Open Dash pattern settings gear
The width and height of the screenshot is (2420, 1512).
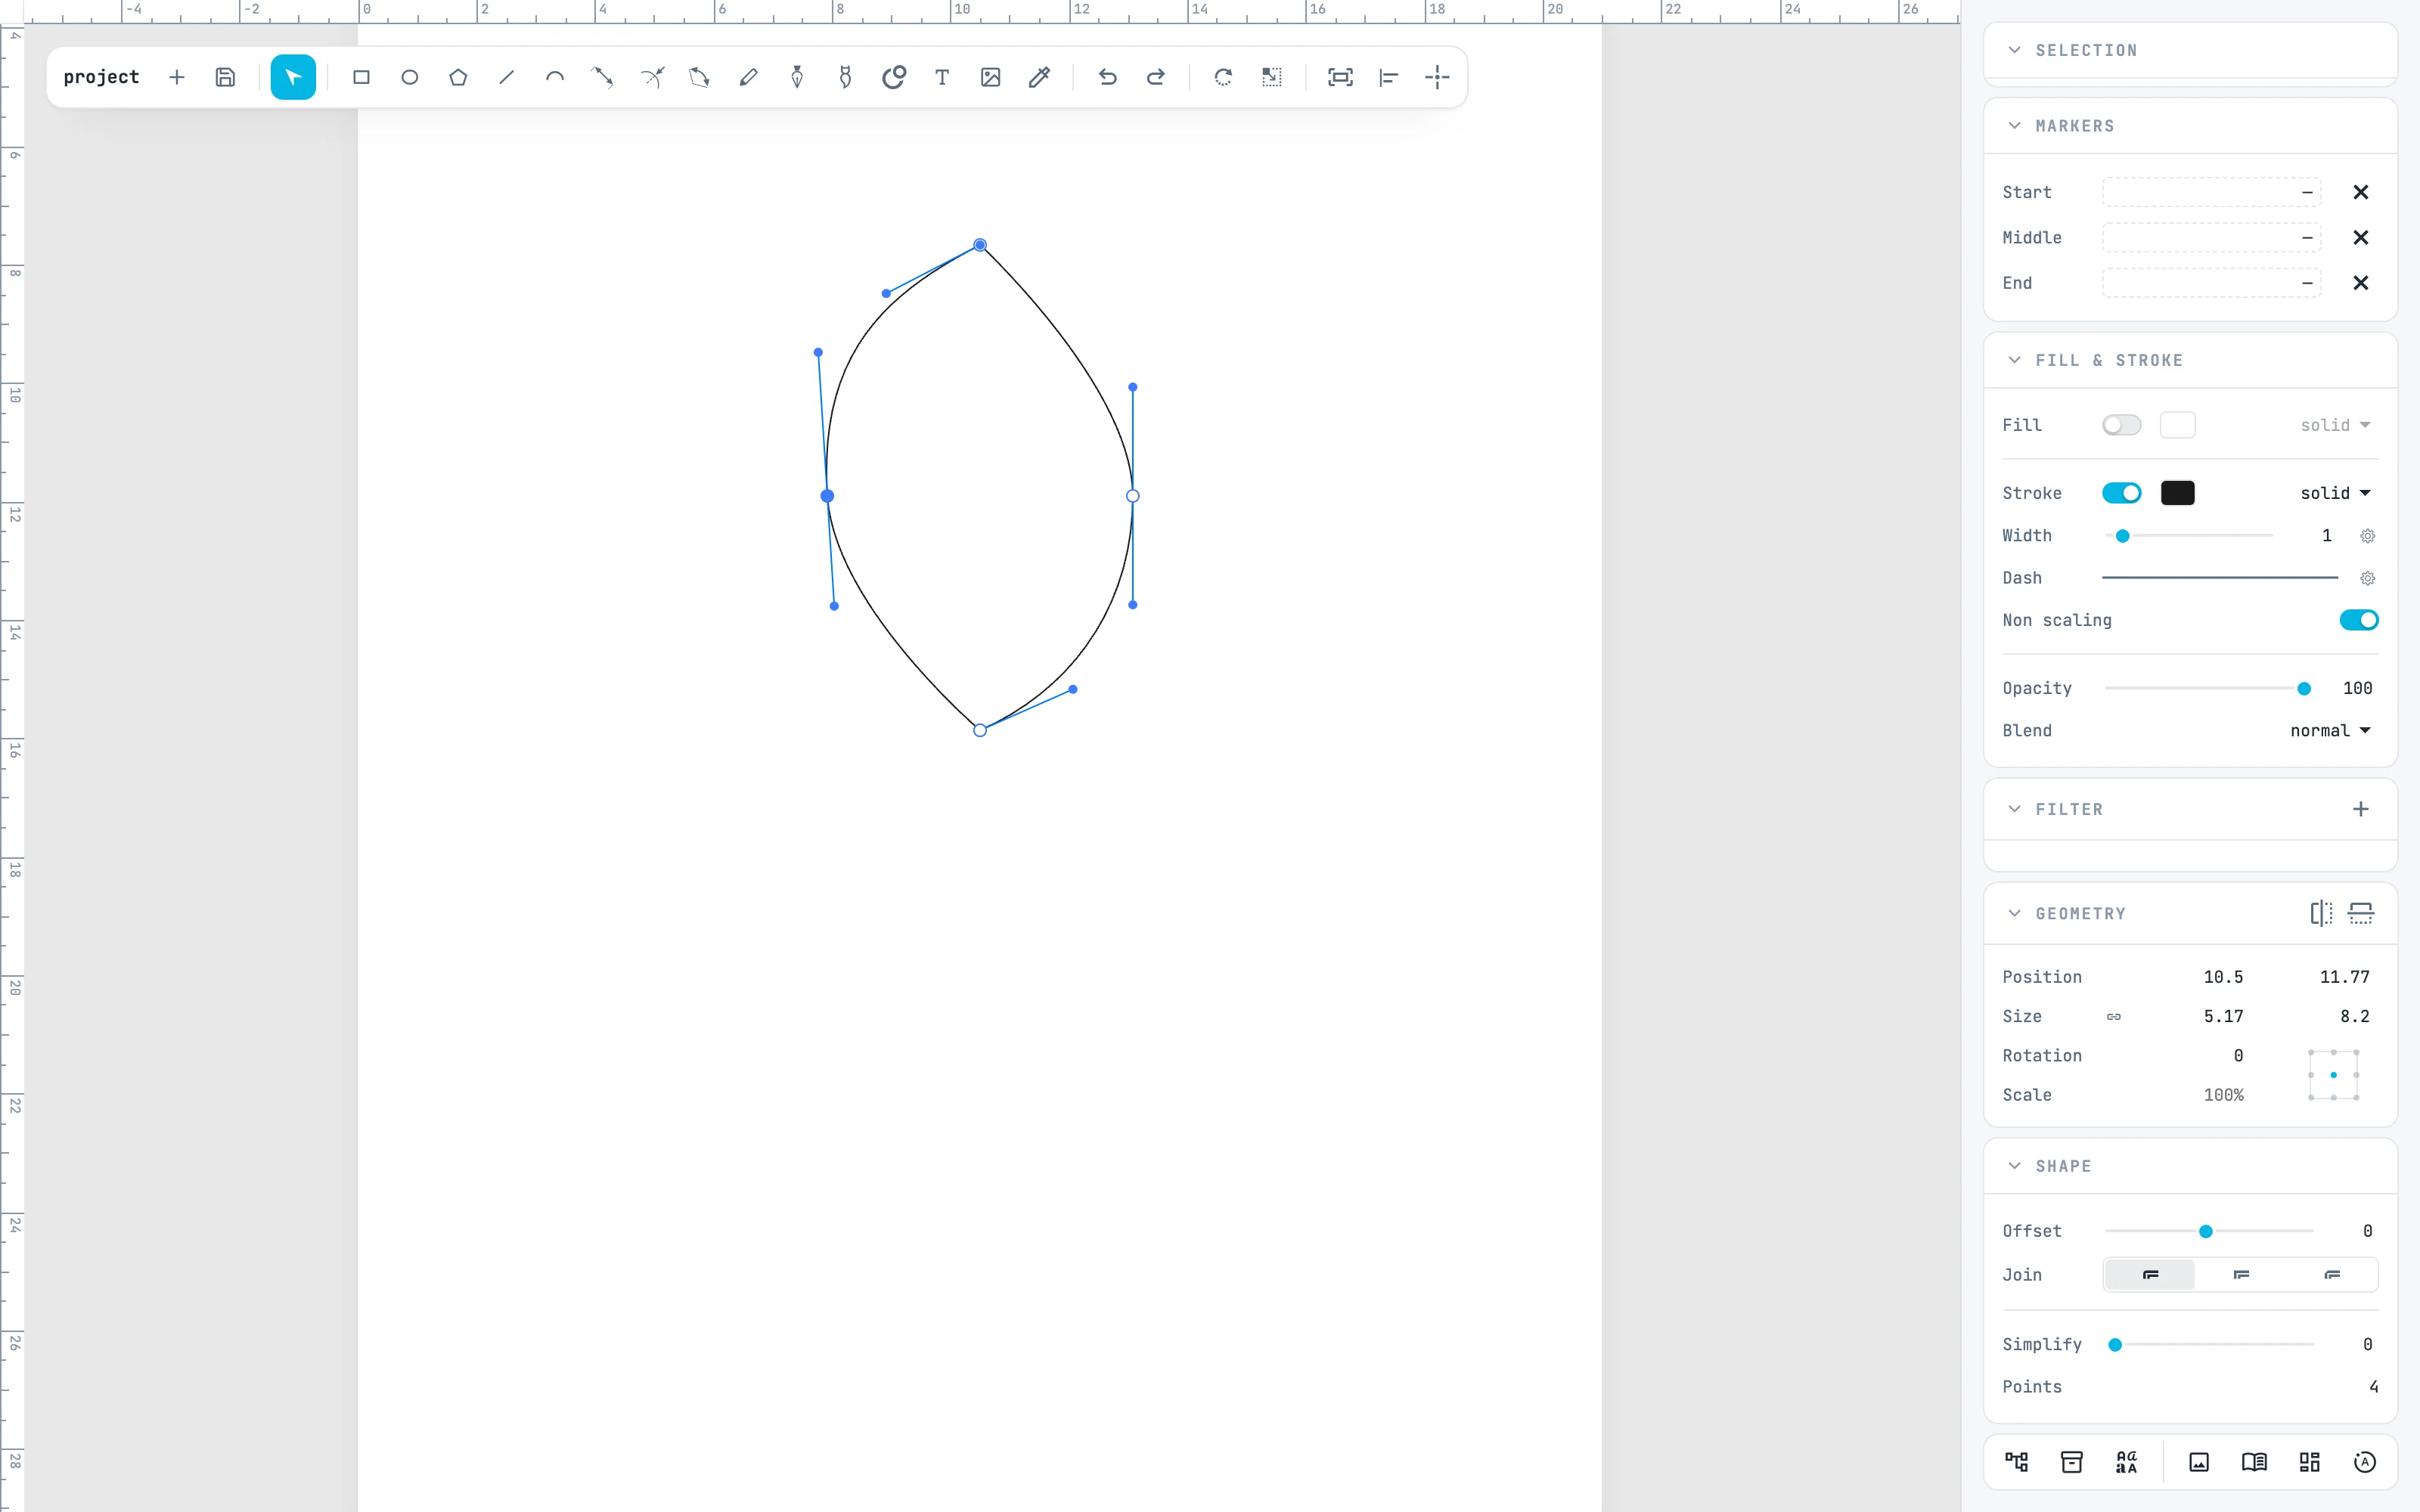2367,578
